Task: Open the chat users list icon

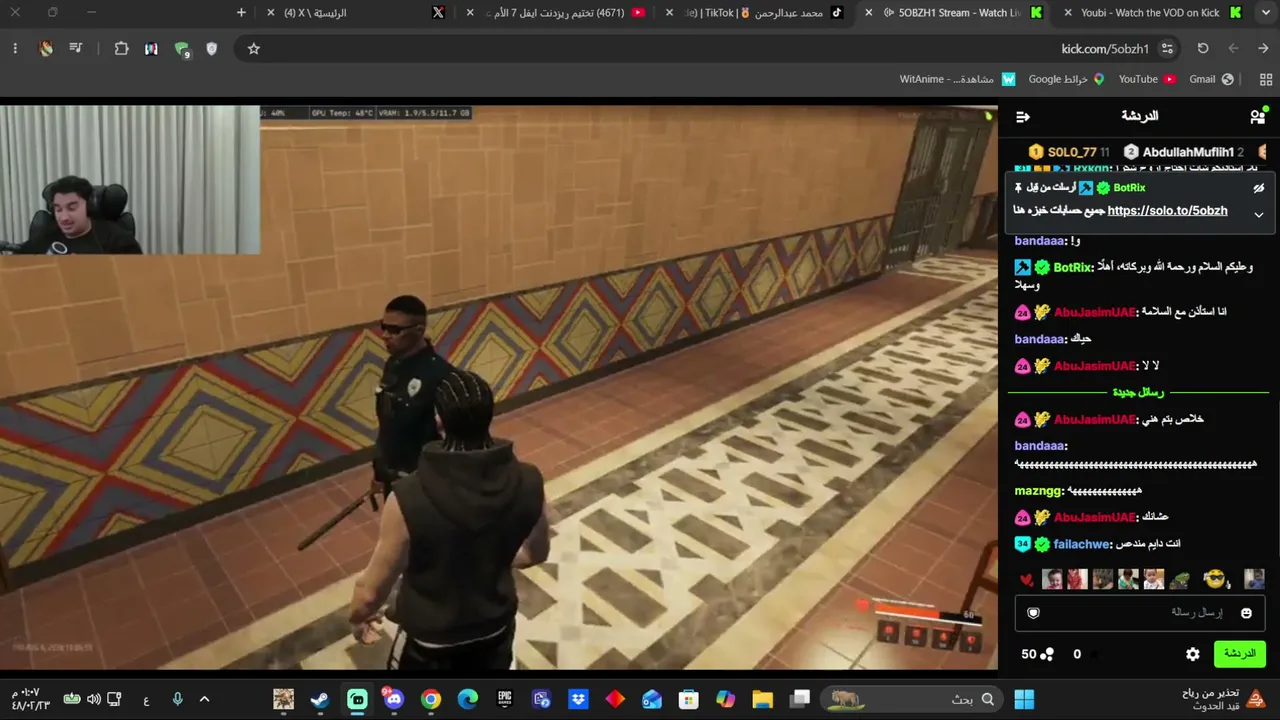Action: click(x=1257, y=116)
